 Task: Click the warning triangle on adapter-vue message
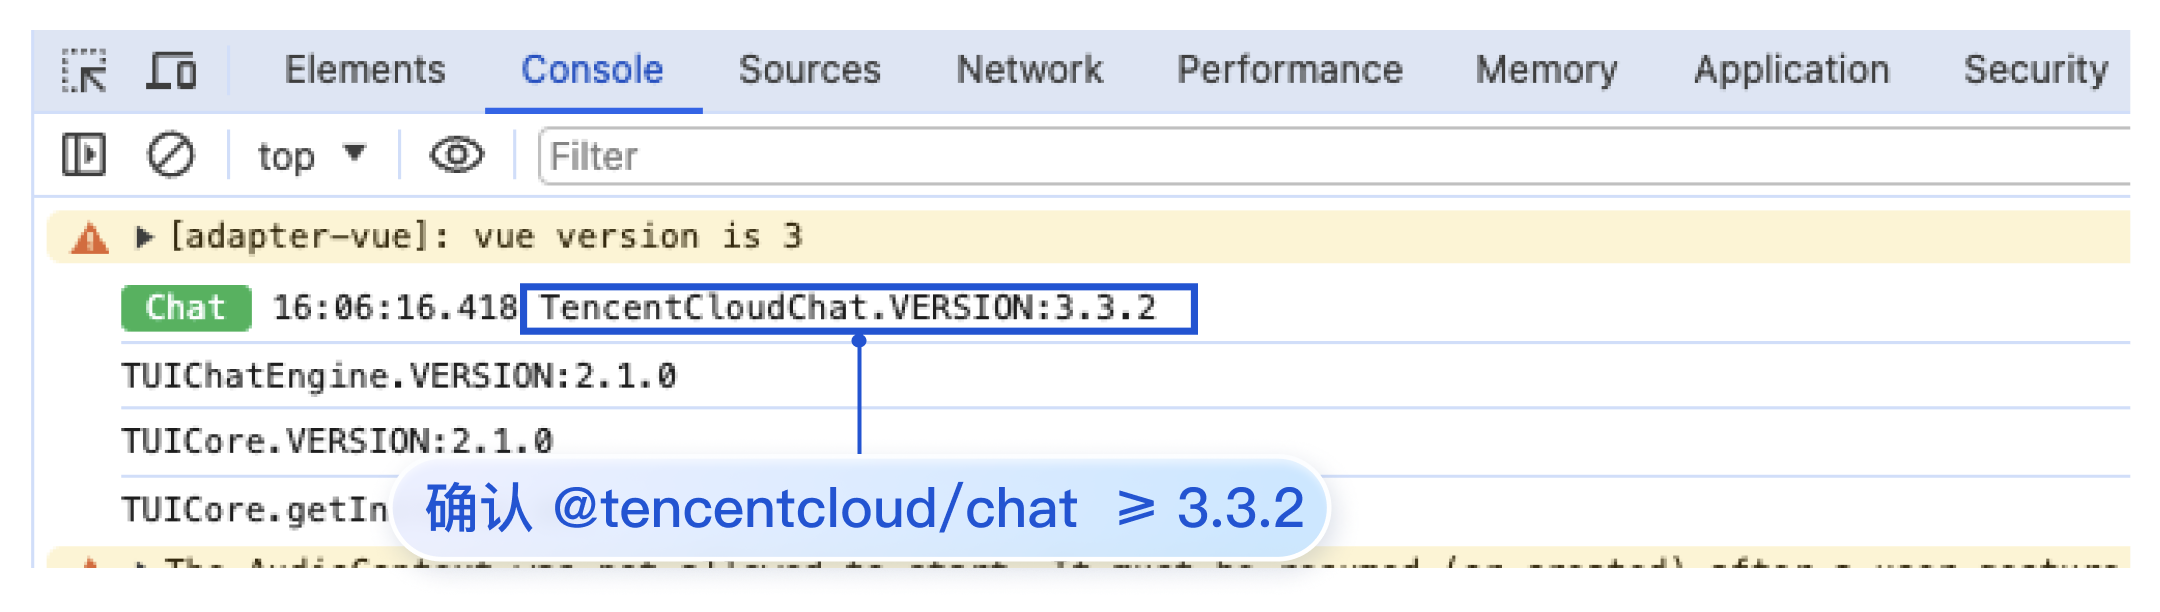click(x=90, y=238)
